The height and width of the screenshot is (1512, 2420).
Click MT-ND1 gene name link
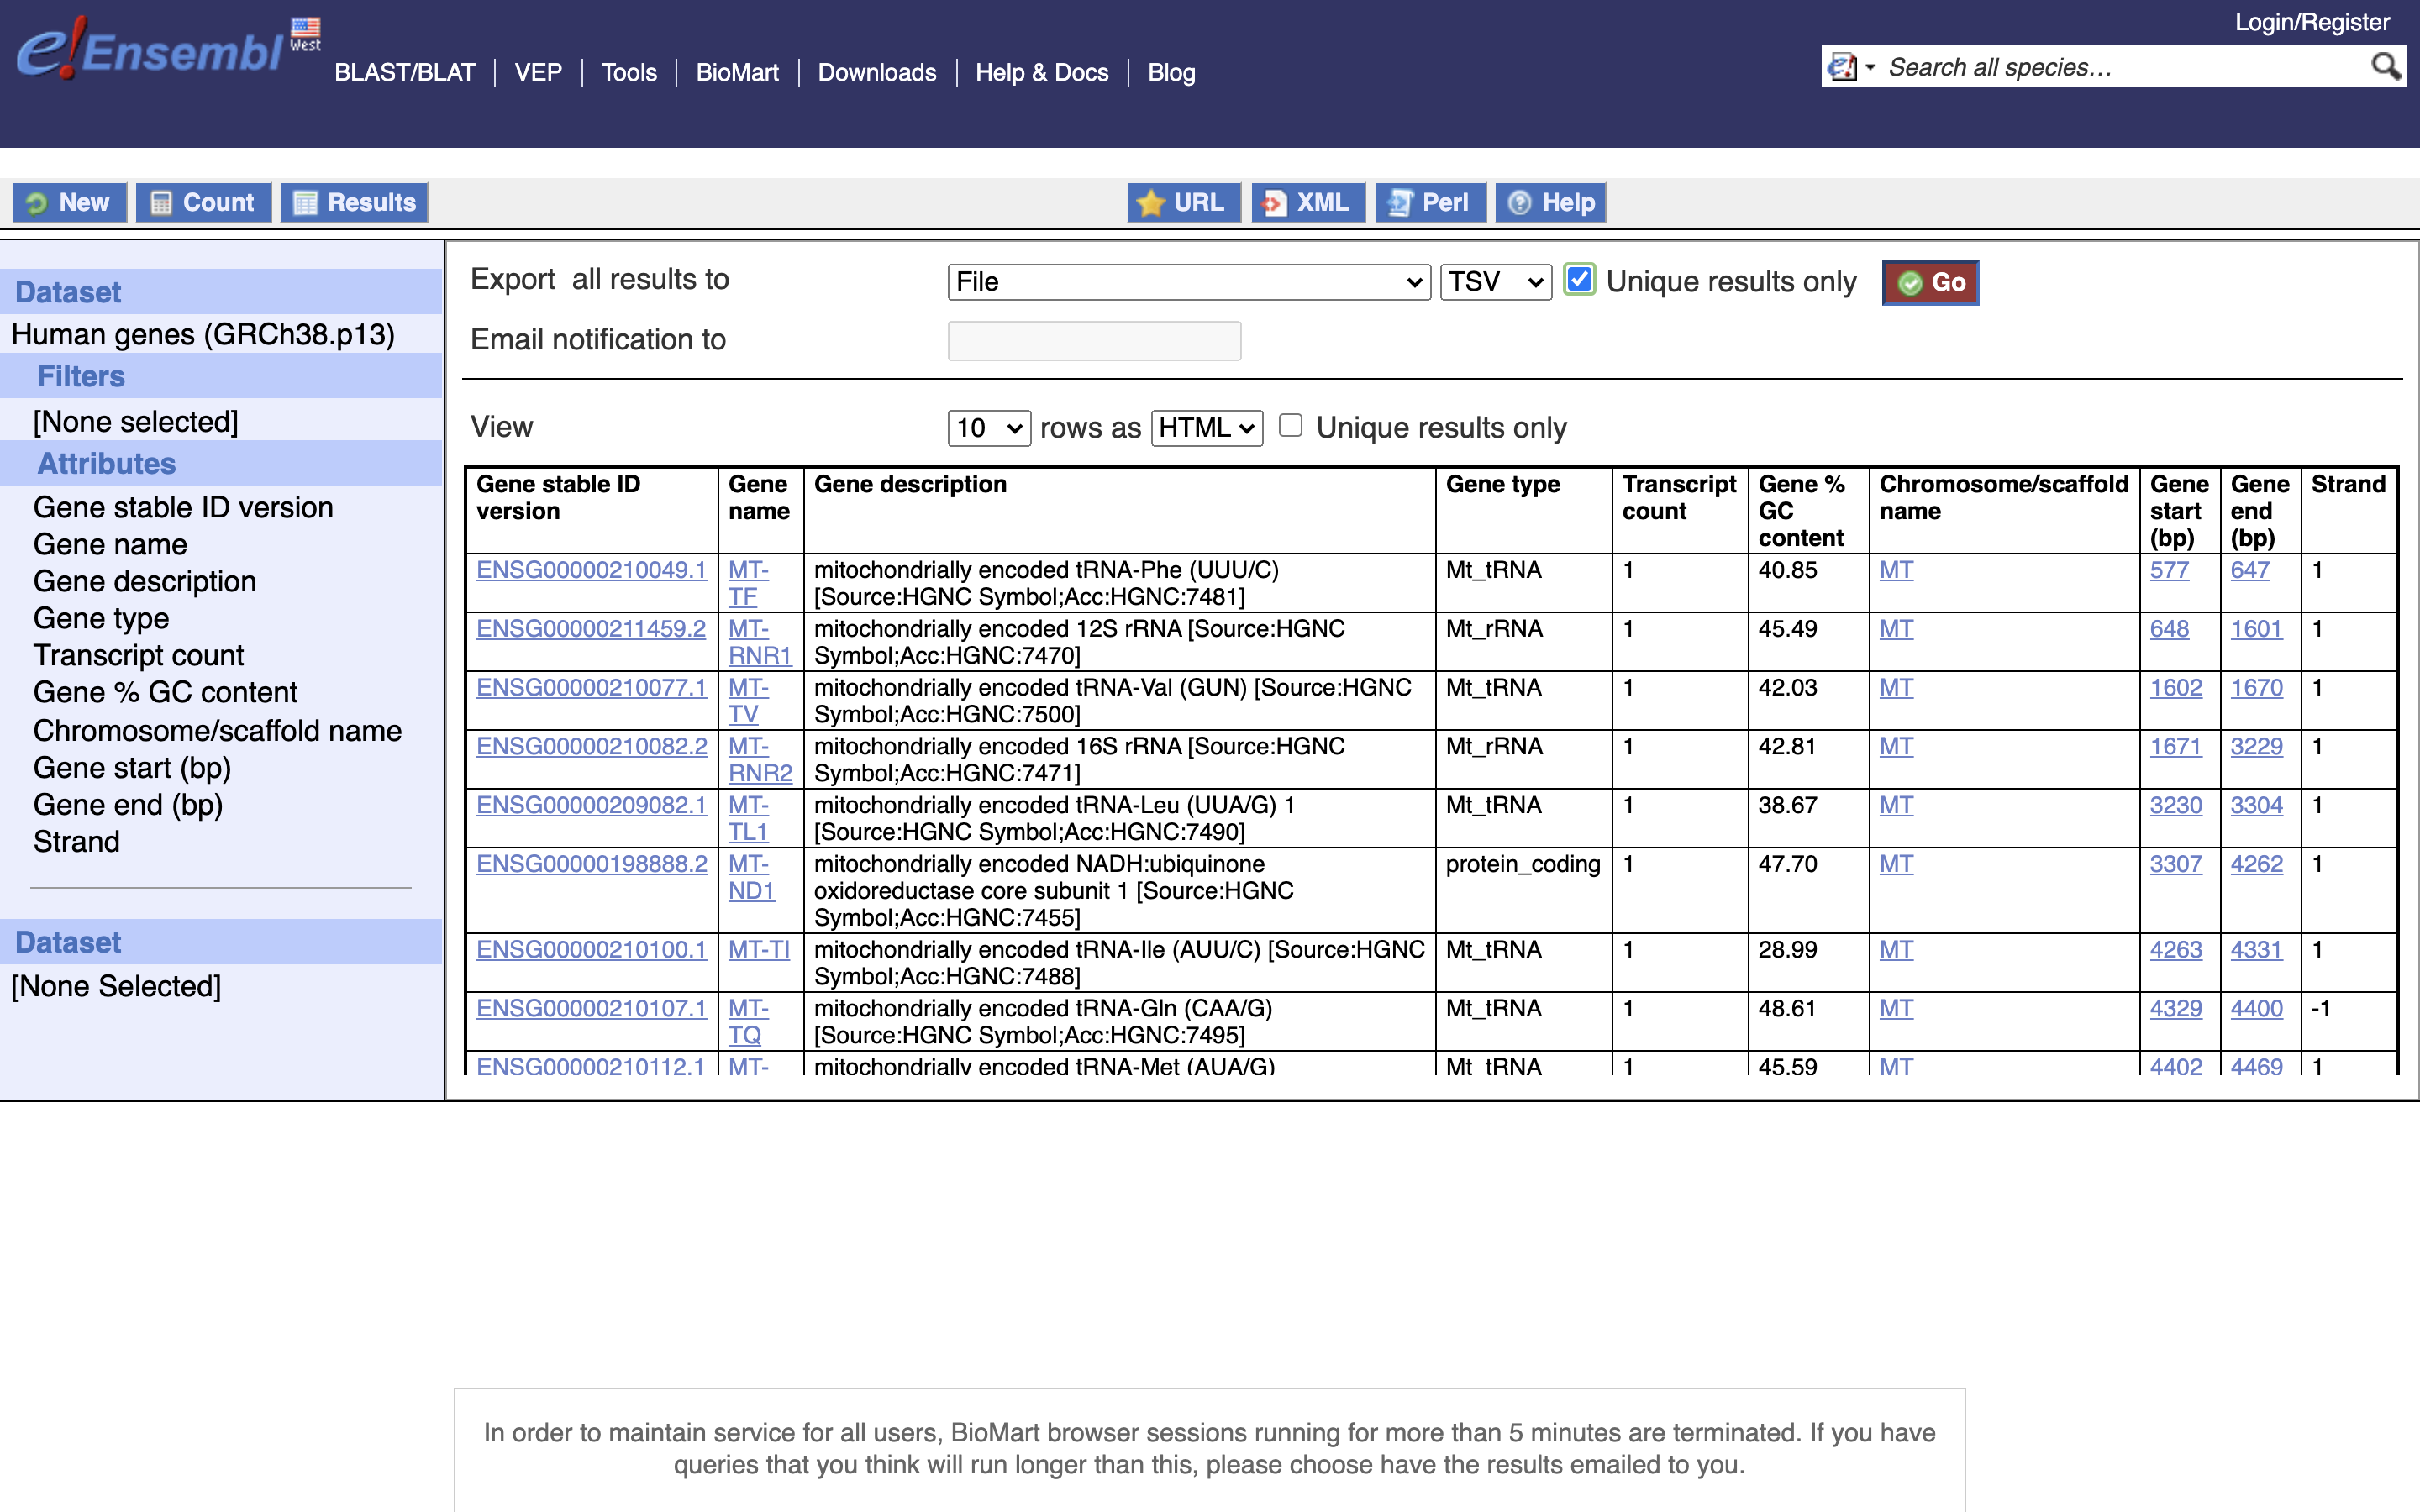[751, 877]
